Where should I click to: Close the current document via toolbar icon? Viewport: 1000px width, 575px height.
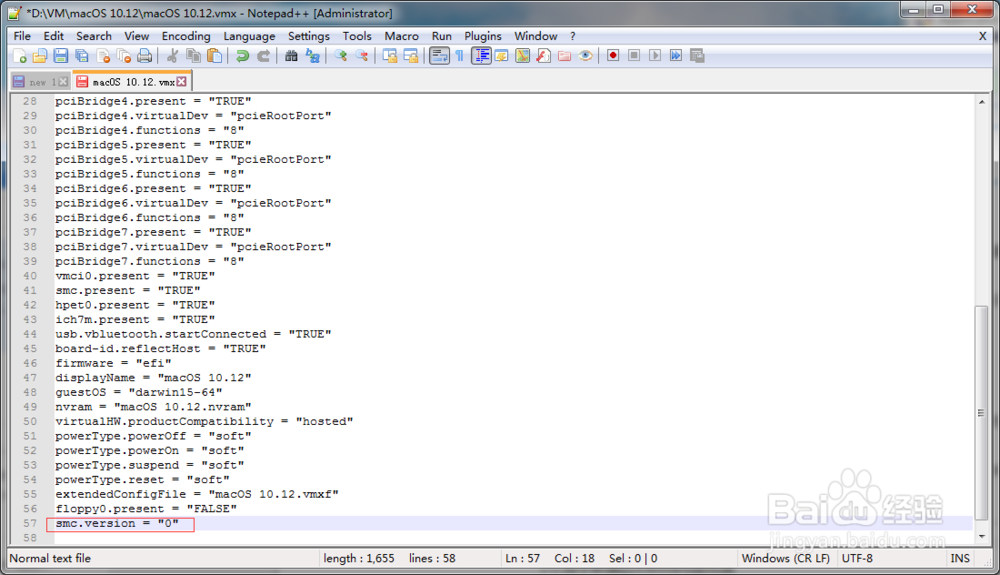103,56
